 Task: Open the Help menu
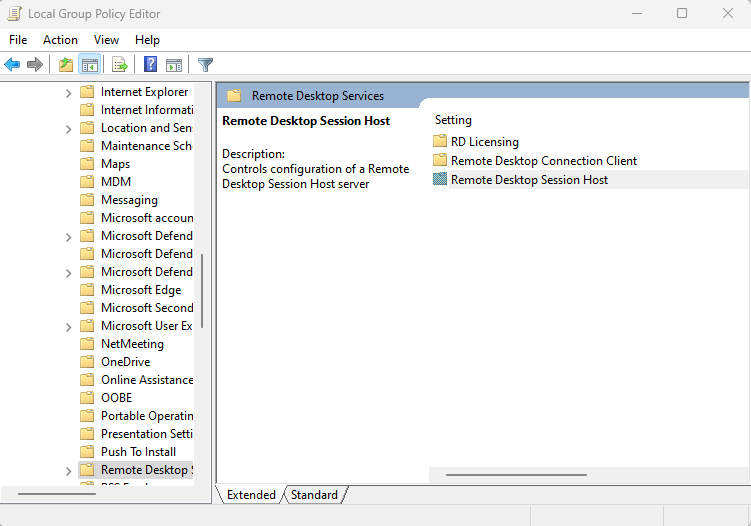tap(147, 40)
